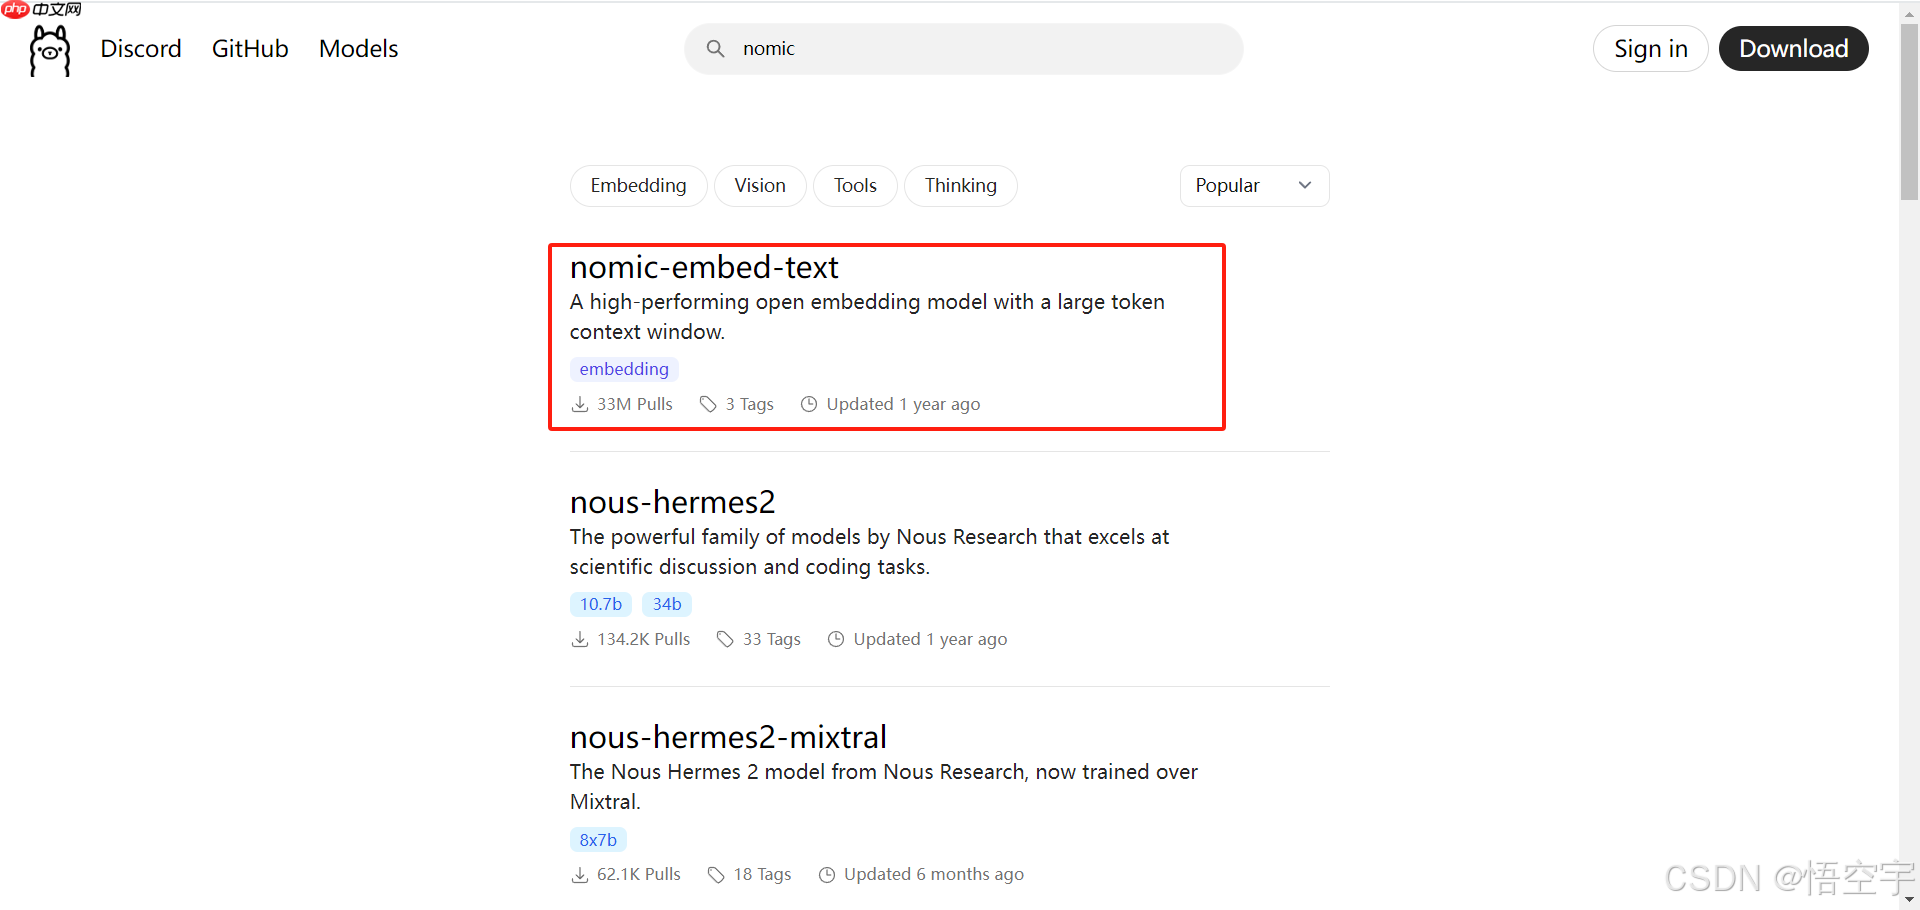Click the download icon beside 62.1K Pulls

[580, 875]
